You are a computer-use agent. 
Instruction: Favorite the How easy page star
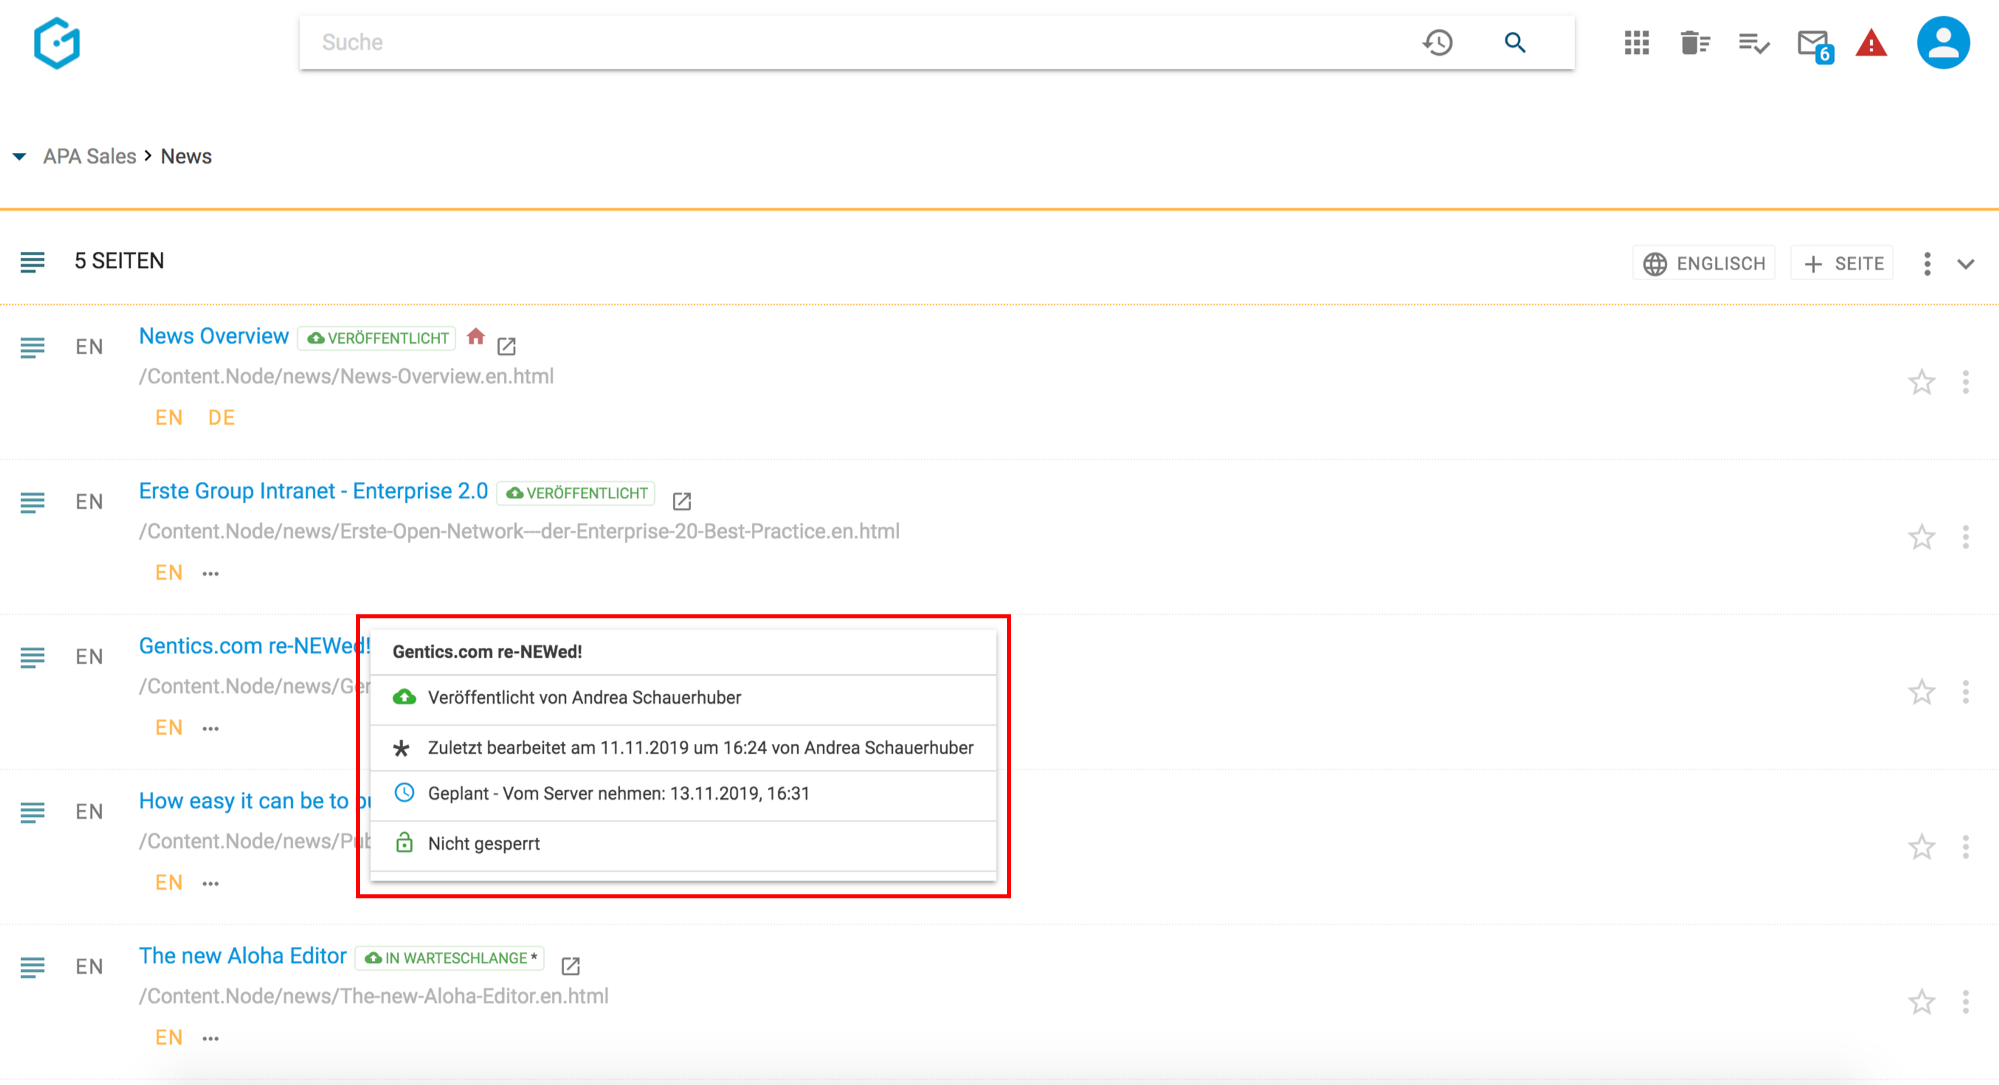point(1921,847)
